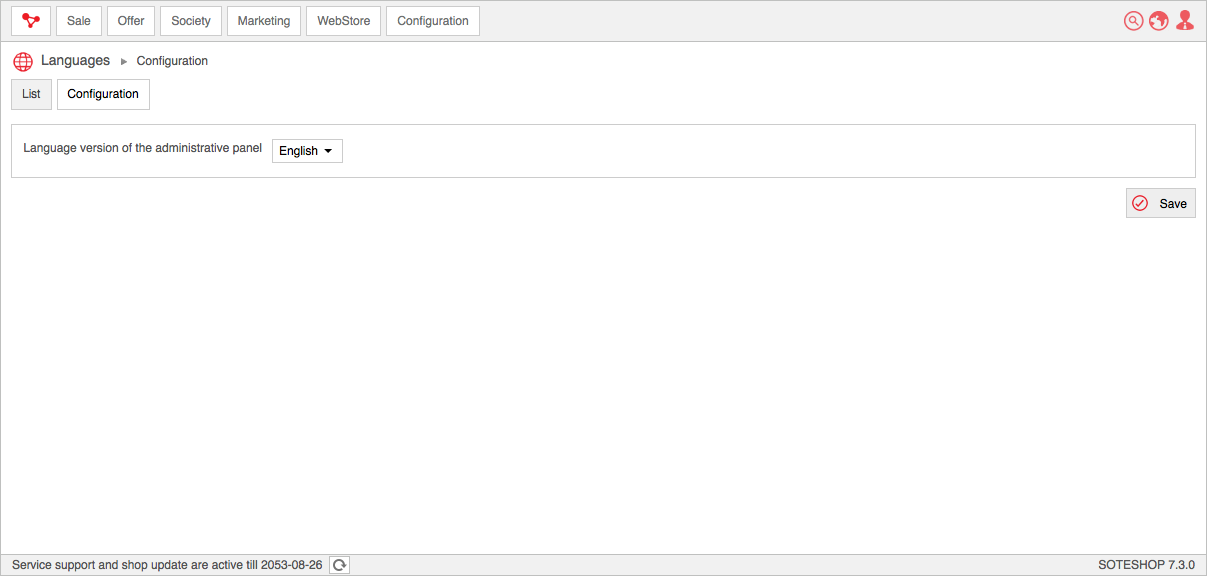Click the Configuration breadcrumb text
The image size is (1207, 576).
click(x=172, y=61)
